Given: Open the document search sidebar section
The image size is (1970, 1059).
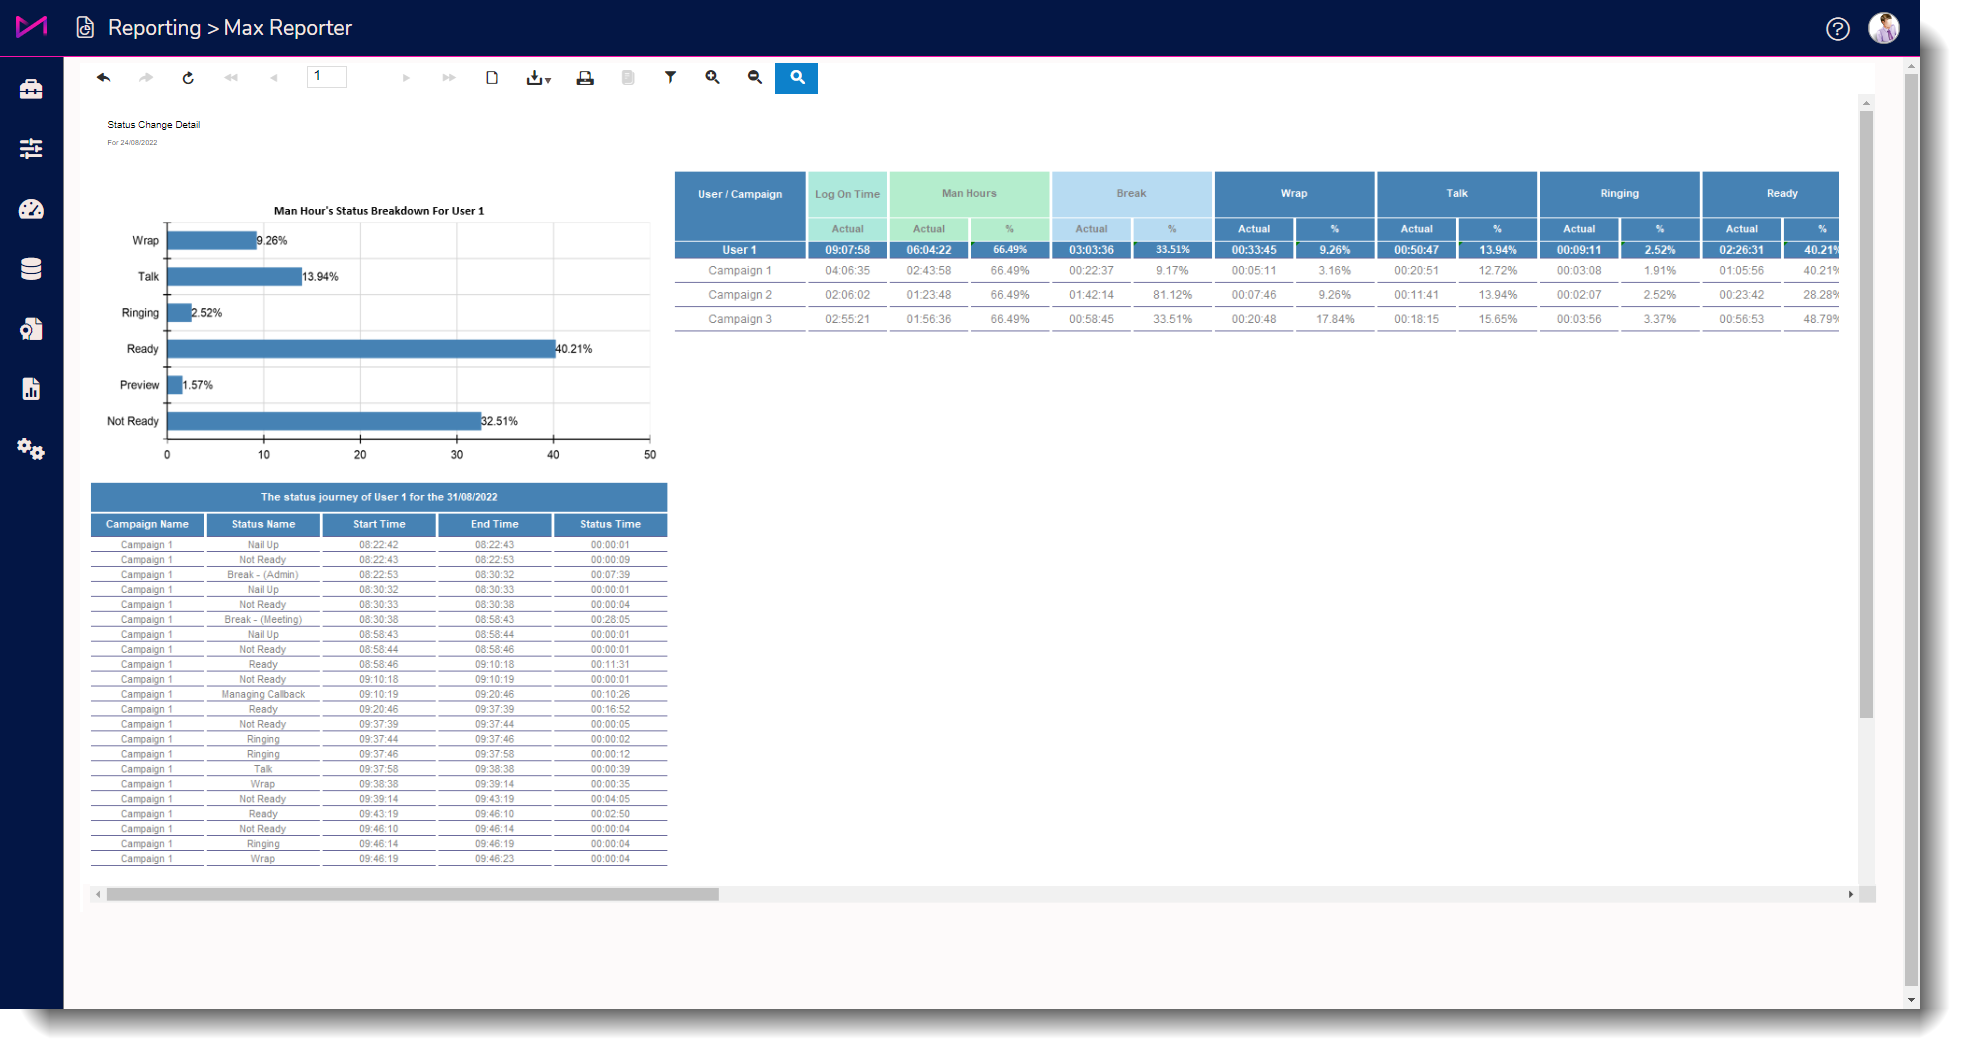Looking at the screenshot, I should tap(31, 329).
